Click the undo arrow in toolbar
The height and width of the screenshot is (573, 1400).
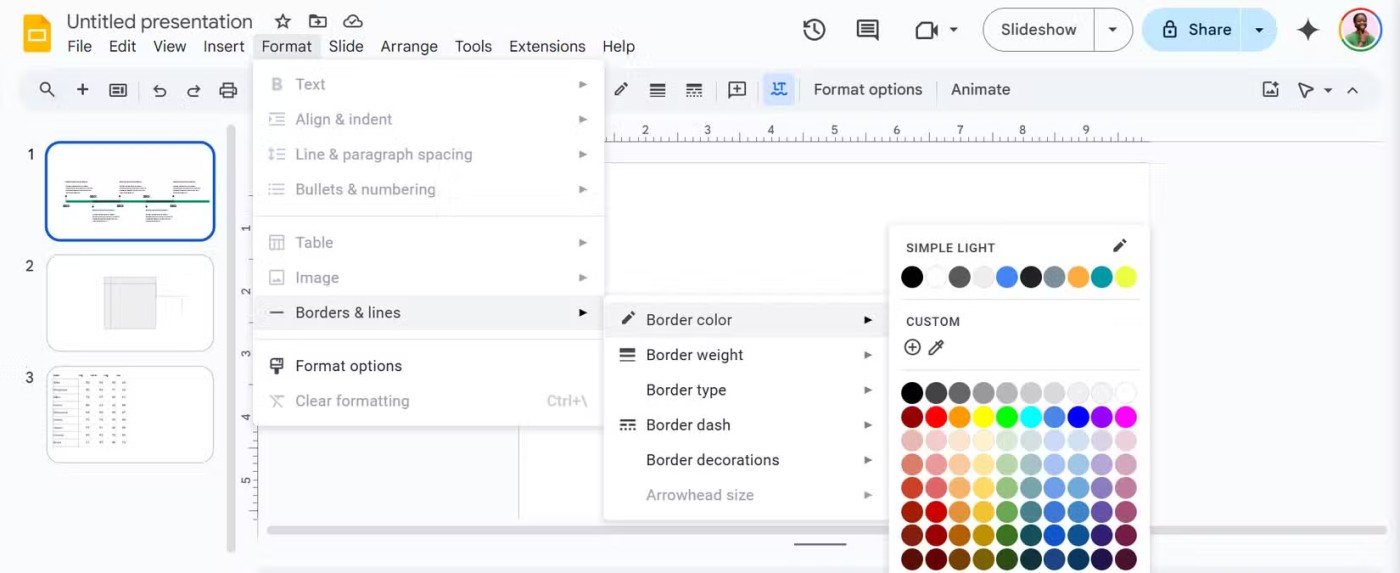point(159,90)
